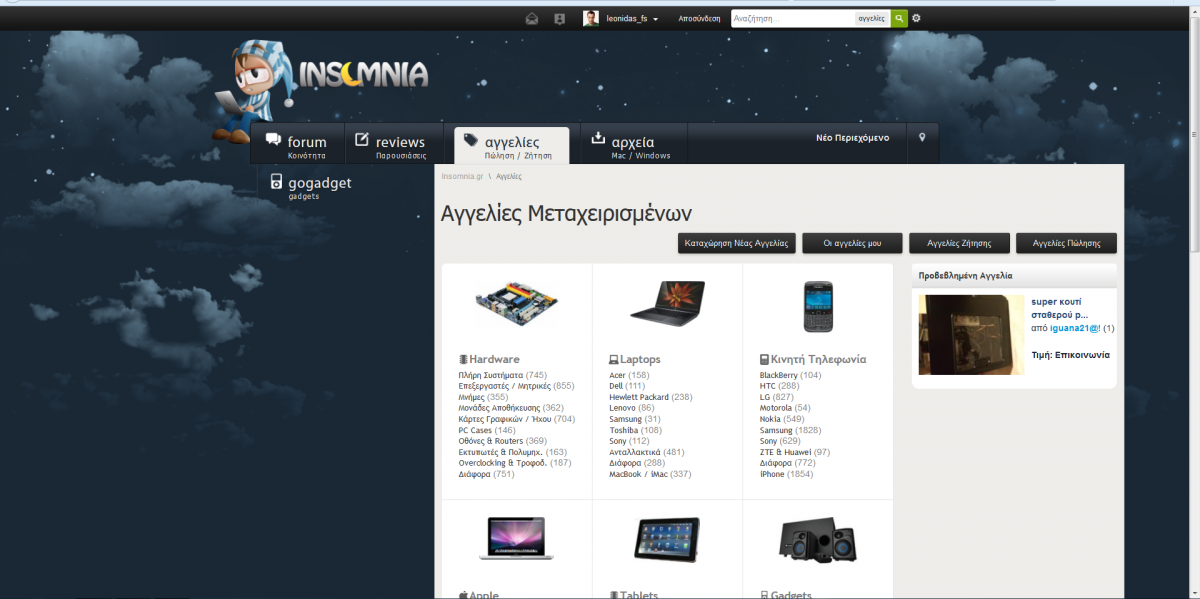Open Πλήρη Συστήματα listings
The height and width of the screenshot is (599, 1200).
(x=491, y=375)
